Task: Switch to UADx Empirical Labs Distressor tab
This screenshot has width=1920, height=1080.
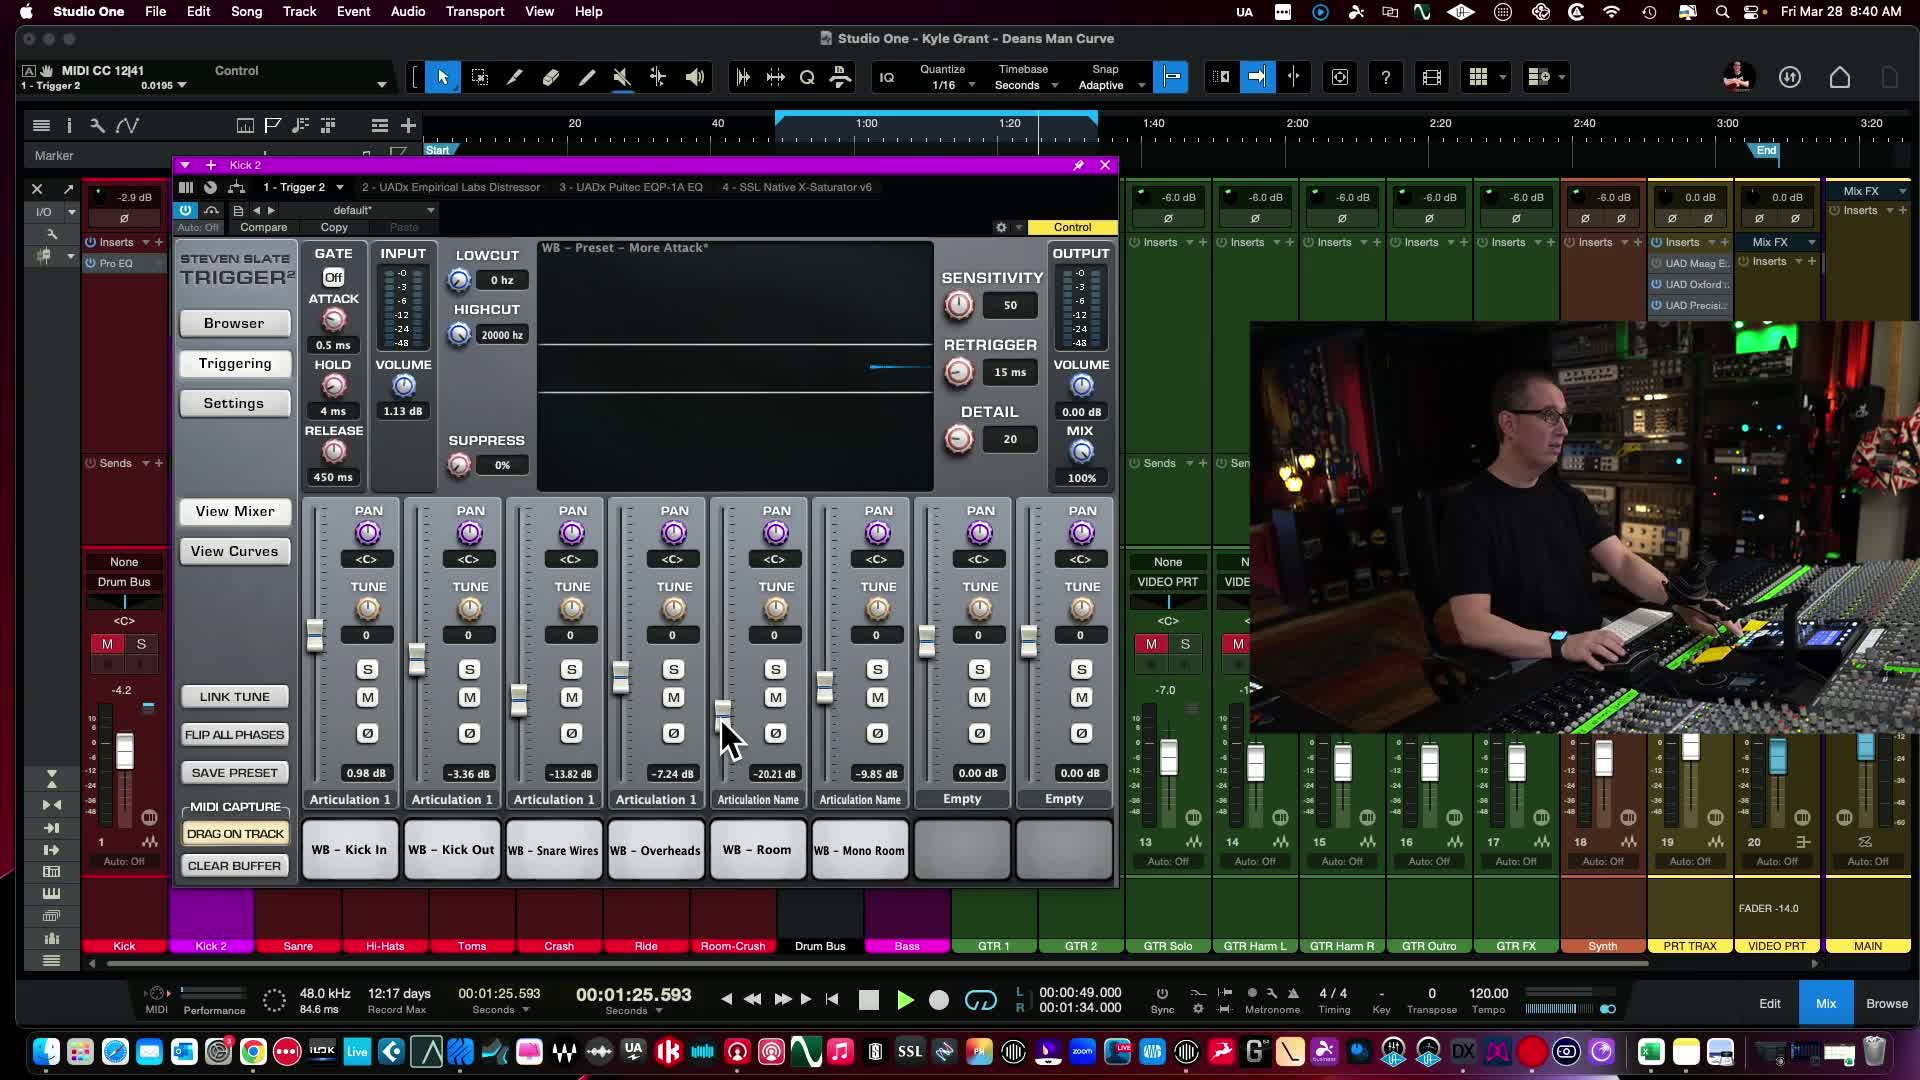Action: click(450, 187)
